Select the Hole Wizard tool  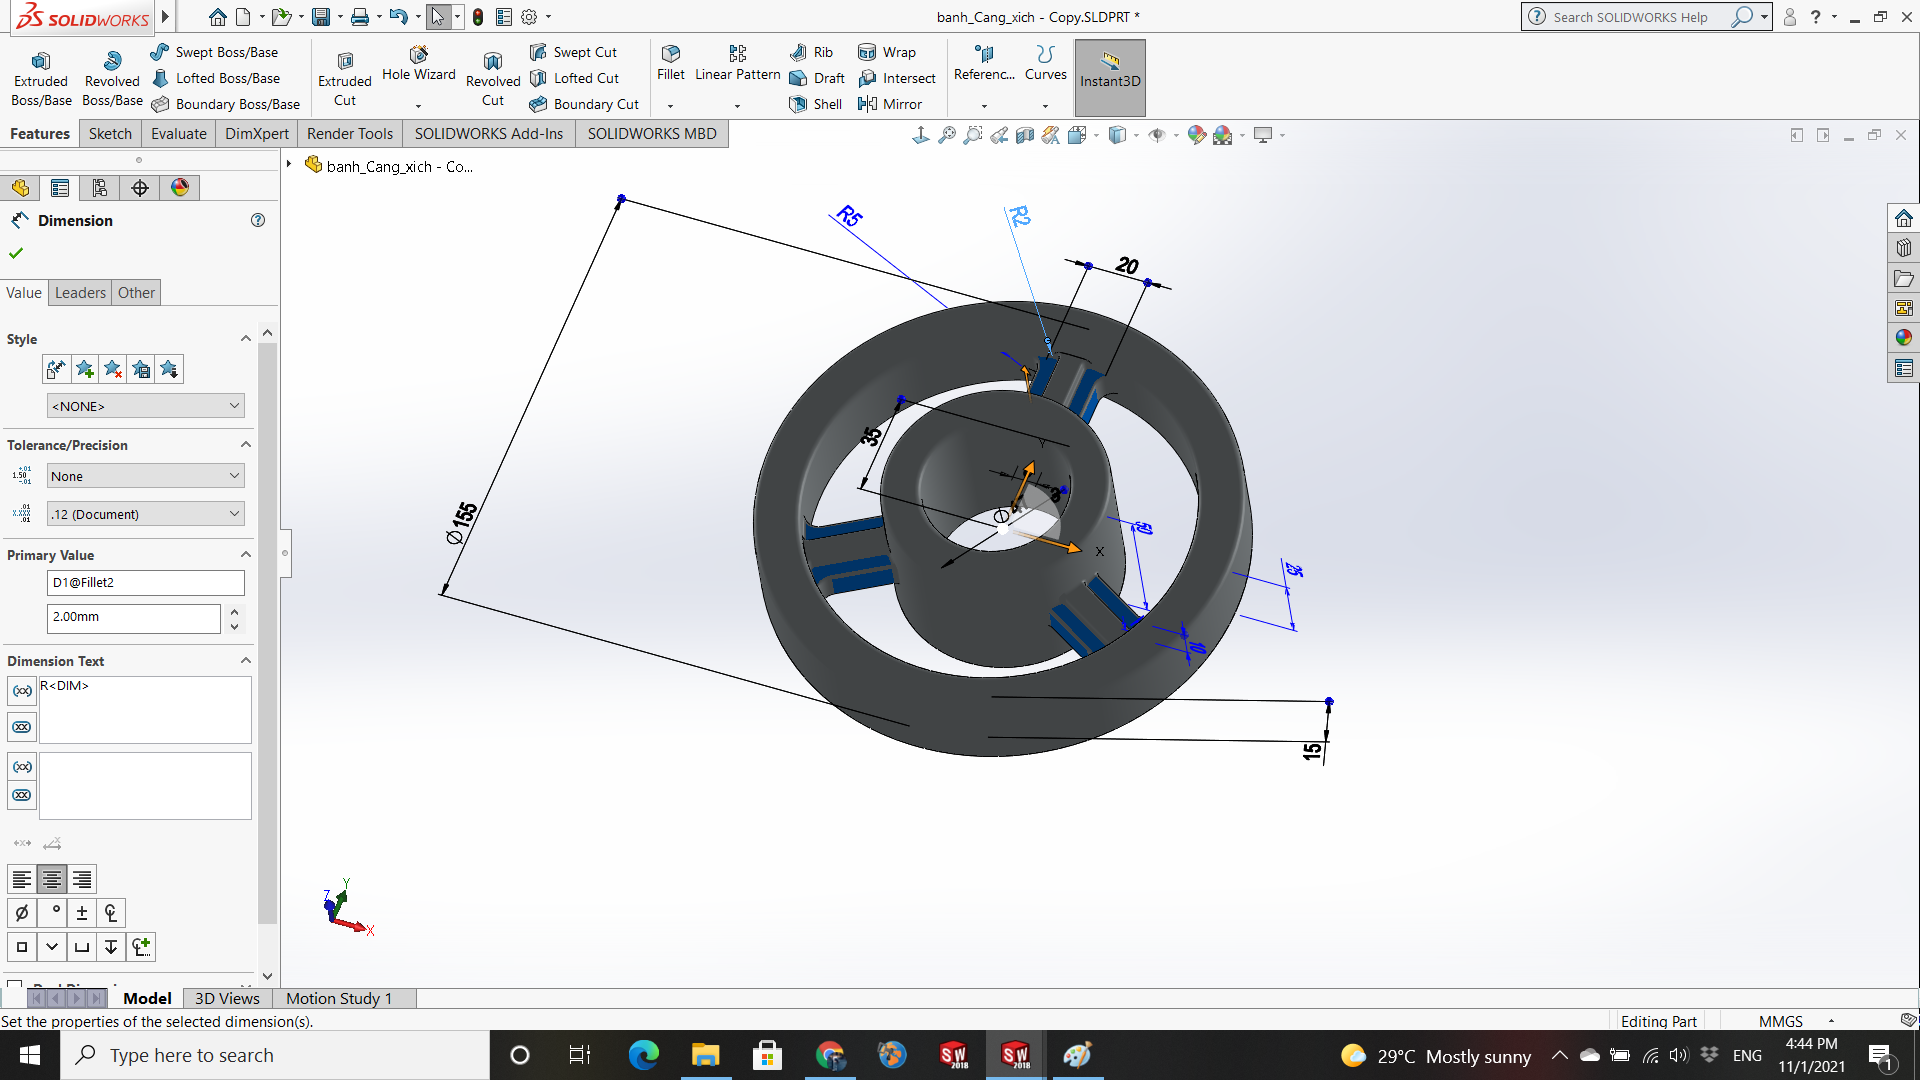click(418, 54)
